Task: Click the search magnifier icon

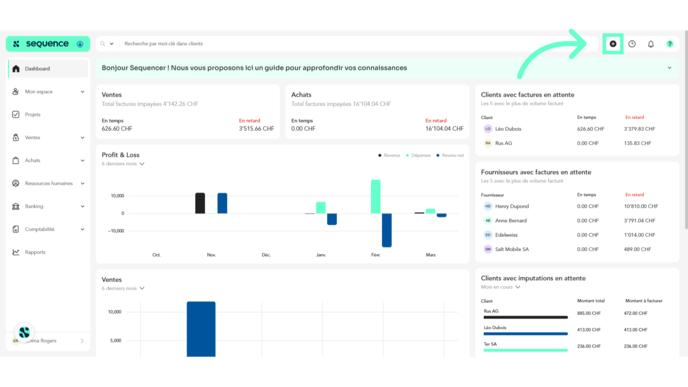Action: pyautogui.click(x=103, y=44)
